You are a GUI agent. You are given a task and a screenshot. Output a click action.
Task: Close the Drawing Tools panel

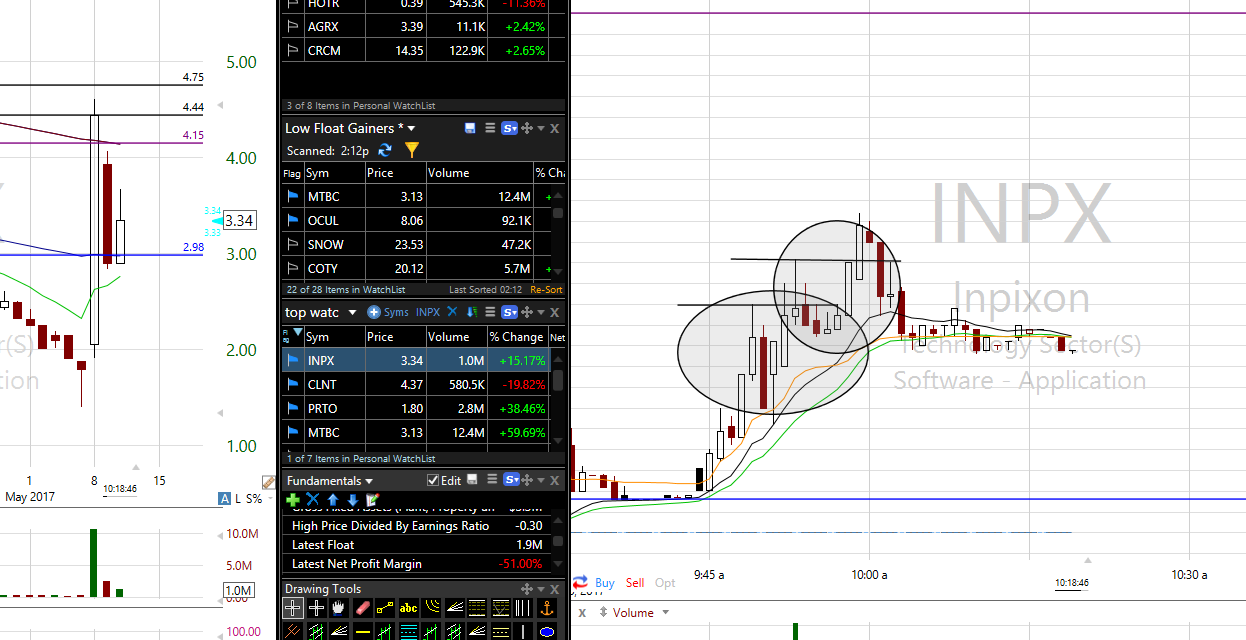(x=554, y=589)
